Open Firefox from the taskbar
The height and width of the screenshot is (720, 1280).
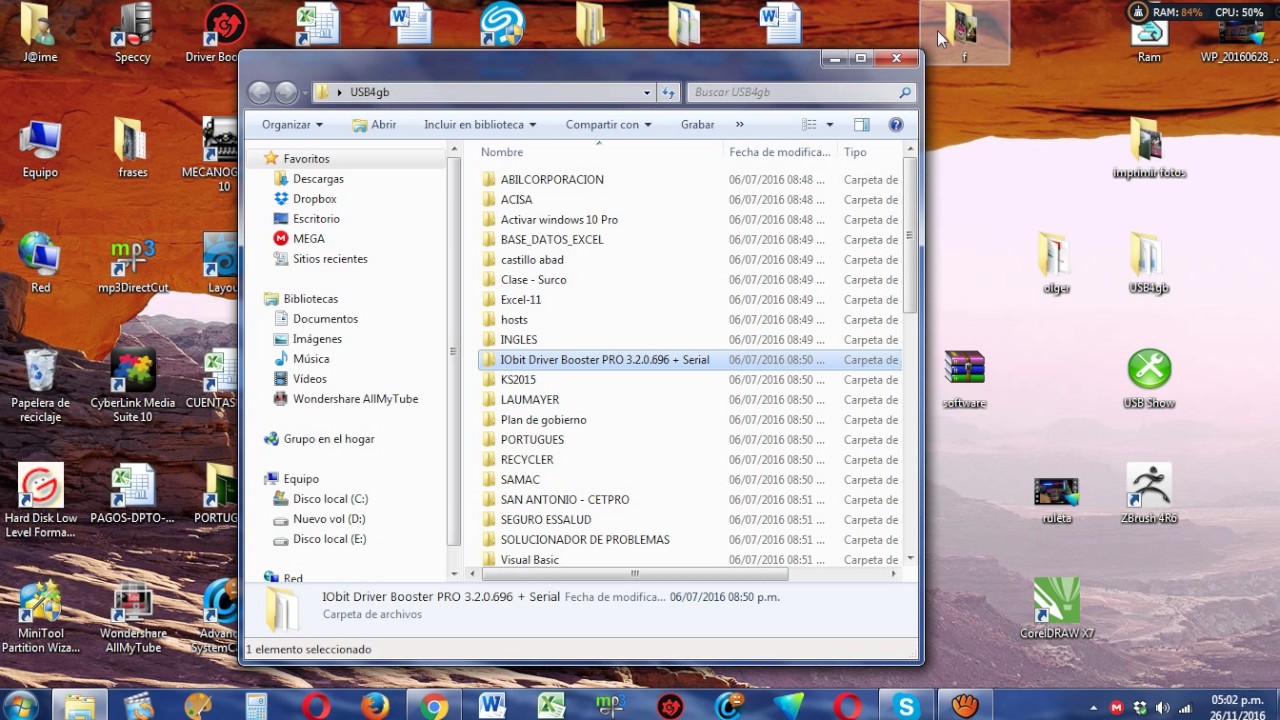pos(375,706)
